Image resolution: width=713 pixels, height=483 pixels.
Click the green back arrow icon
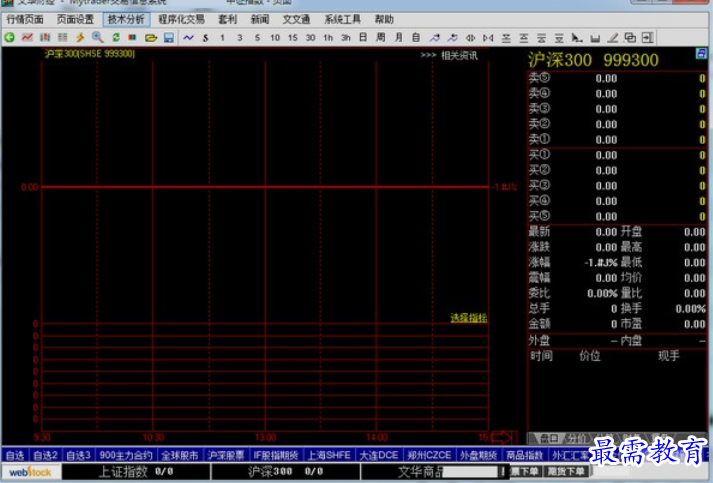tap(10, 38)
